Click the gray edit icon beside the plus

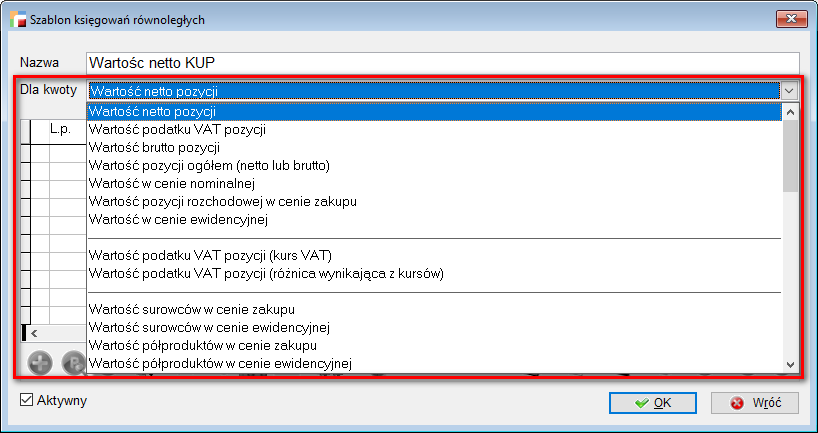73,363
